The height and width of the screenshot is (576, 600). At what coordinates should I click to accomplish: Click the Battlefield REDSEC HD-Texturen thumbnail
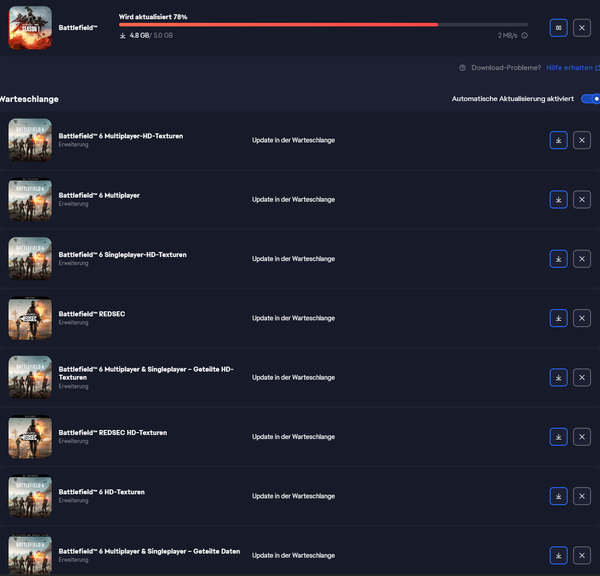30,437
